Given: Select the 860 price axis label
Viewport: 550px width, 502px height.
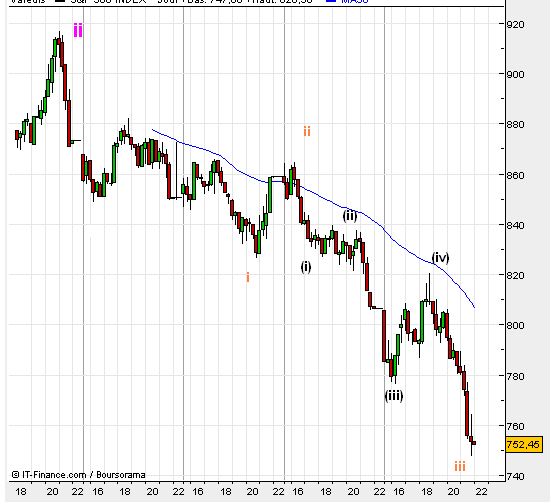Looking at the screenshot, I should pos(516,175).
